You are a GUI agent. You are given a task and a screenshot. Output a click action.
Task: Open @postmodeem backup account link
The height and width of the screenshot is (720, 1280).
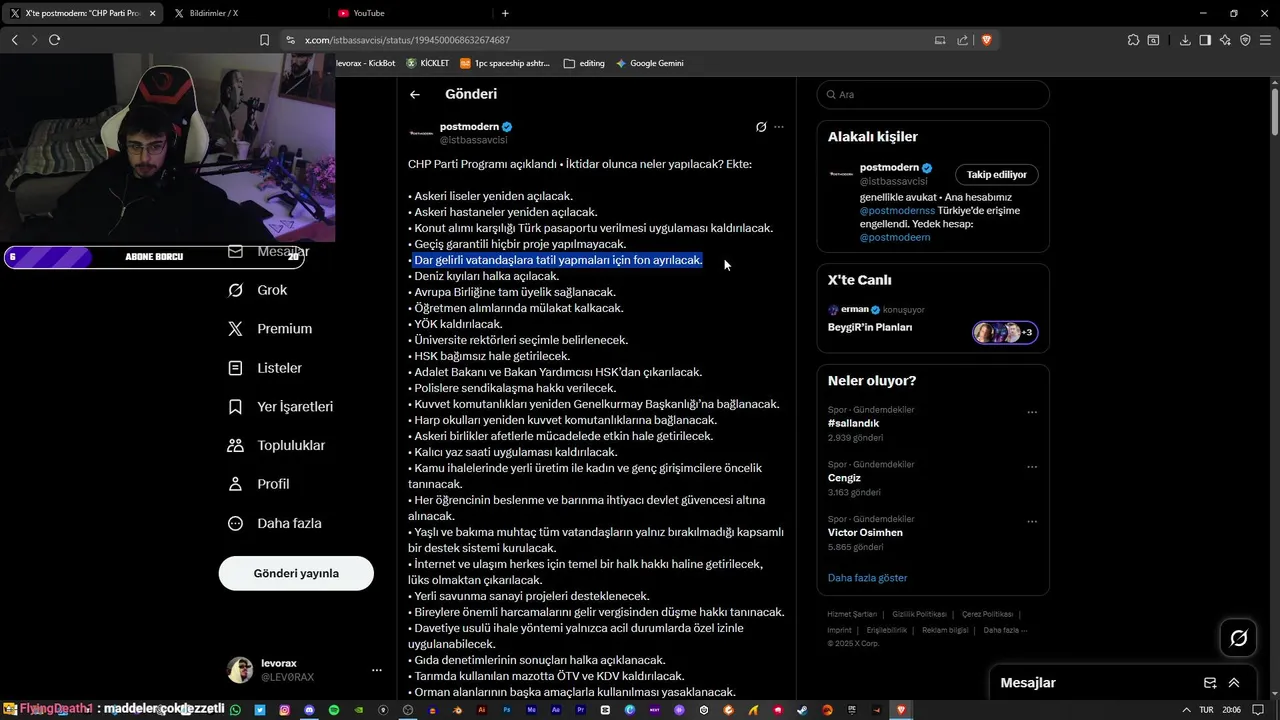click(895, 237)
